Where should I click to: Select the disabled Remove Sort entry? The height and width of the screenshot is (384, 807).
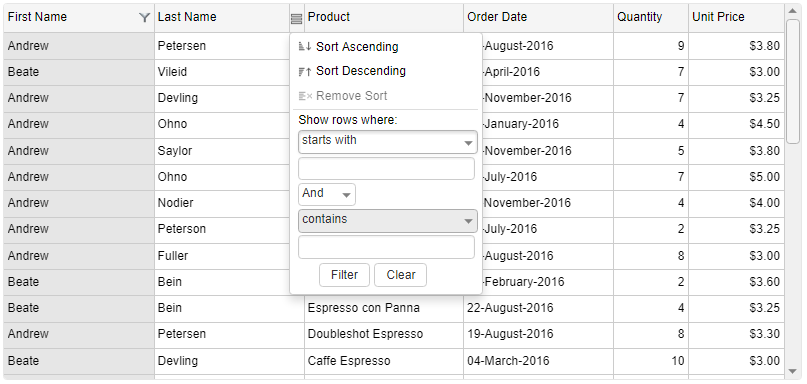385,96
